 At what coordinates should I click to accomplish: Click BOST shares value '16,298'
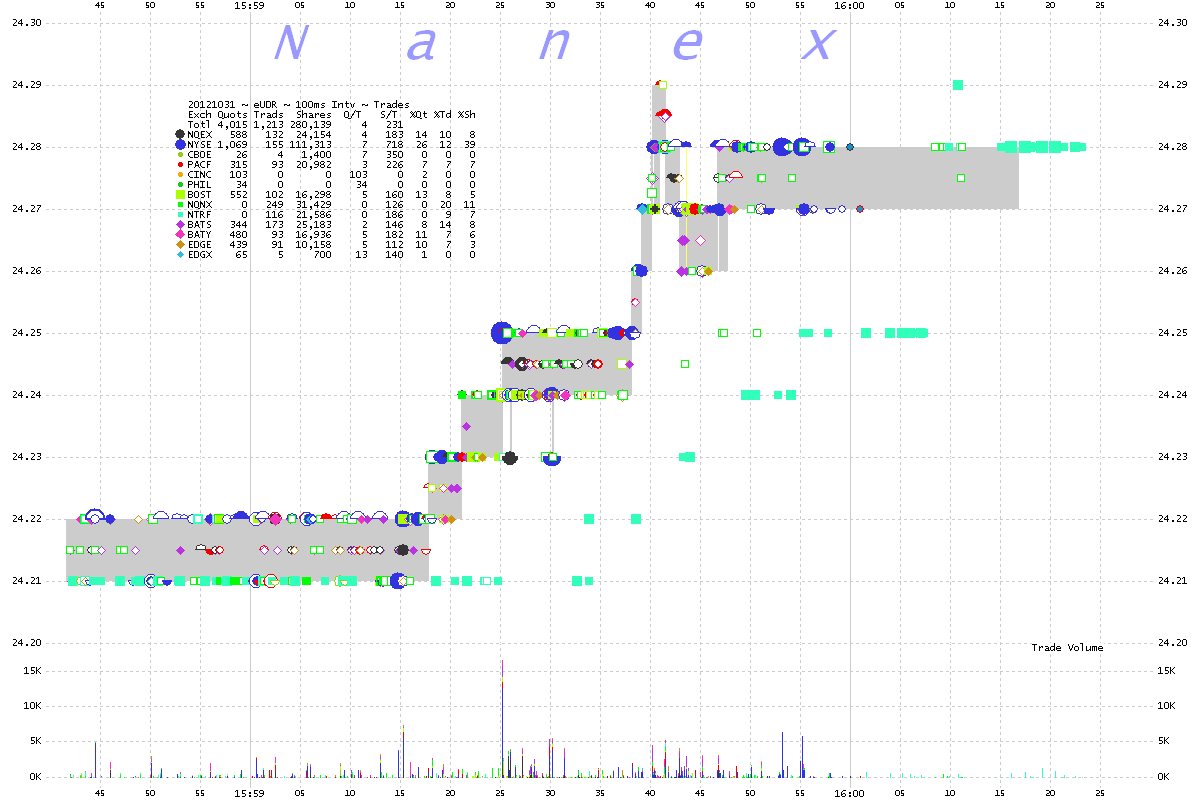(x=312, y=194)
